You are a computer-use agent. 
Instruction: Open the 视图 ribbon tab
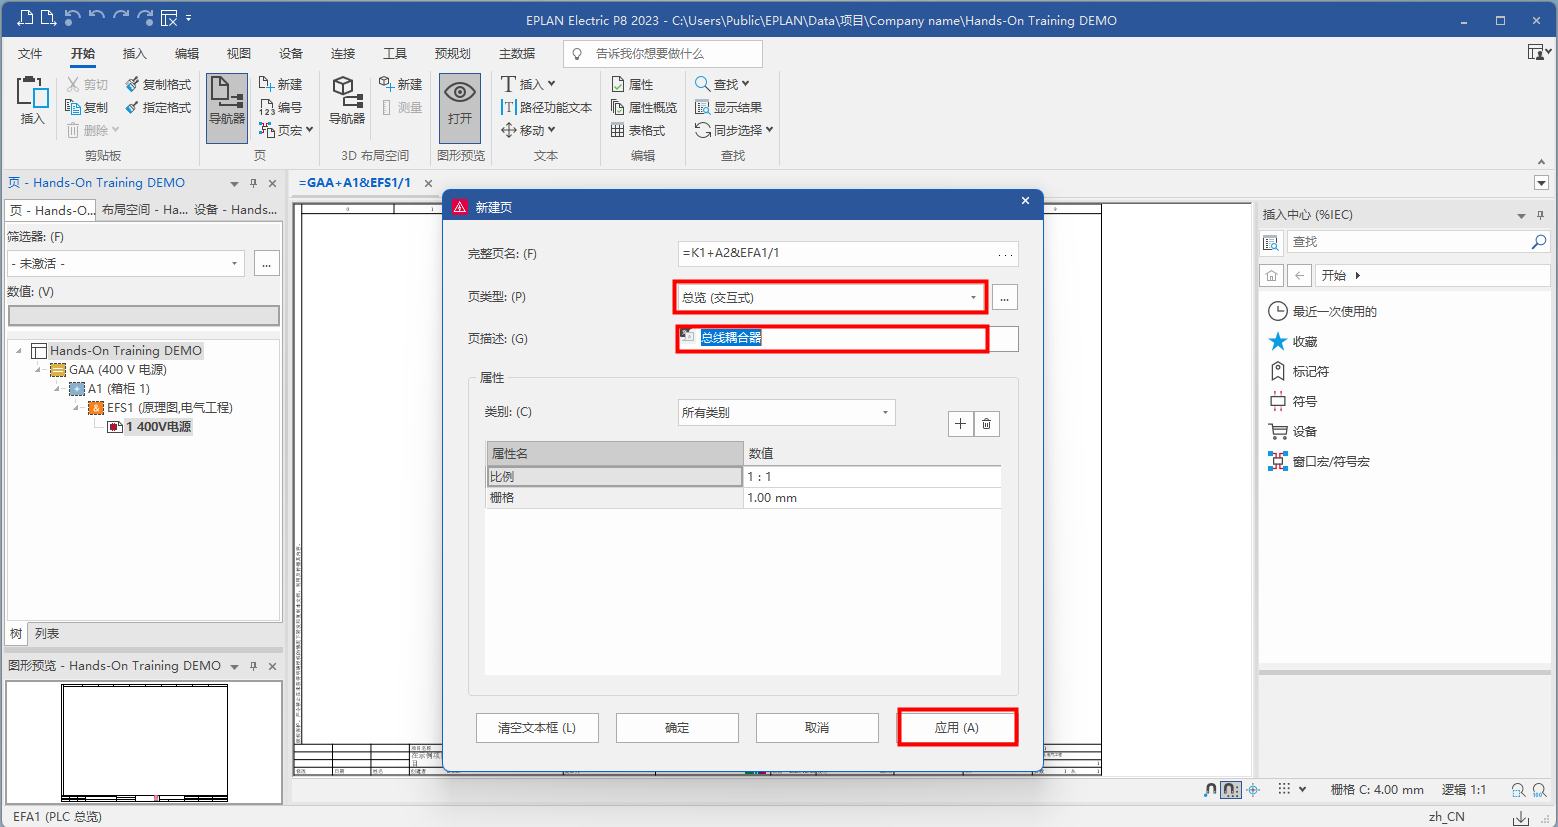238,54
